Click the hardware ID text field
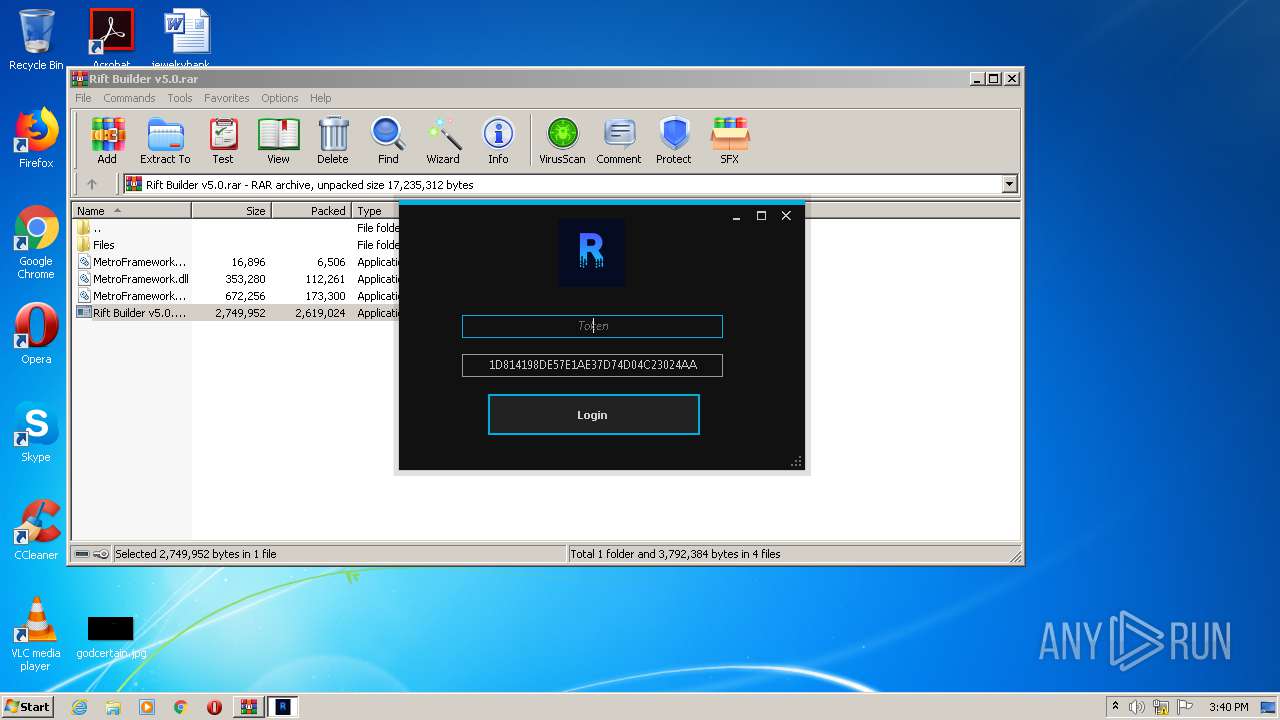The image size is (1280, 720). pyautogui.click(x=592, y=365)
